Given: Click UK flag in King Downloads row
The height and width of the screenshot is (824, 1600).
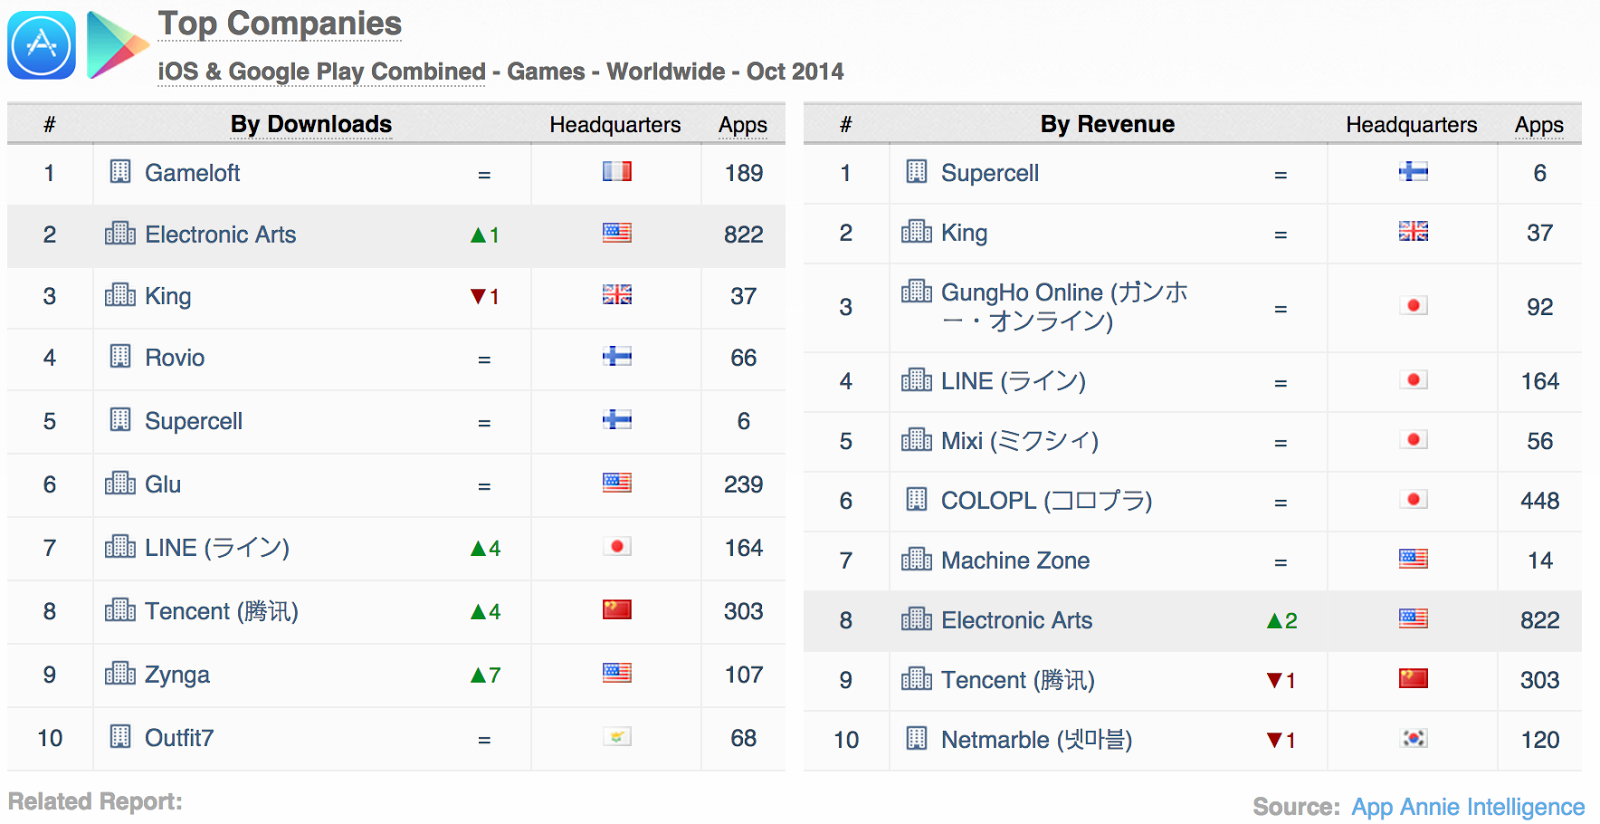Looking at the screenshot, I should [x=617, y=294].
